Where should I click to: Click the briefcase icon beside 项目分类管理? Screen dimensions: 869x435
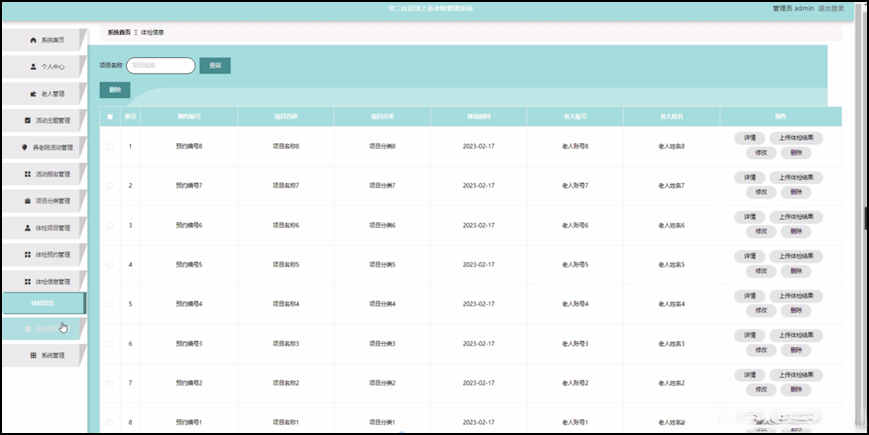28,201
